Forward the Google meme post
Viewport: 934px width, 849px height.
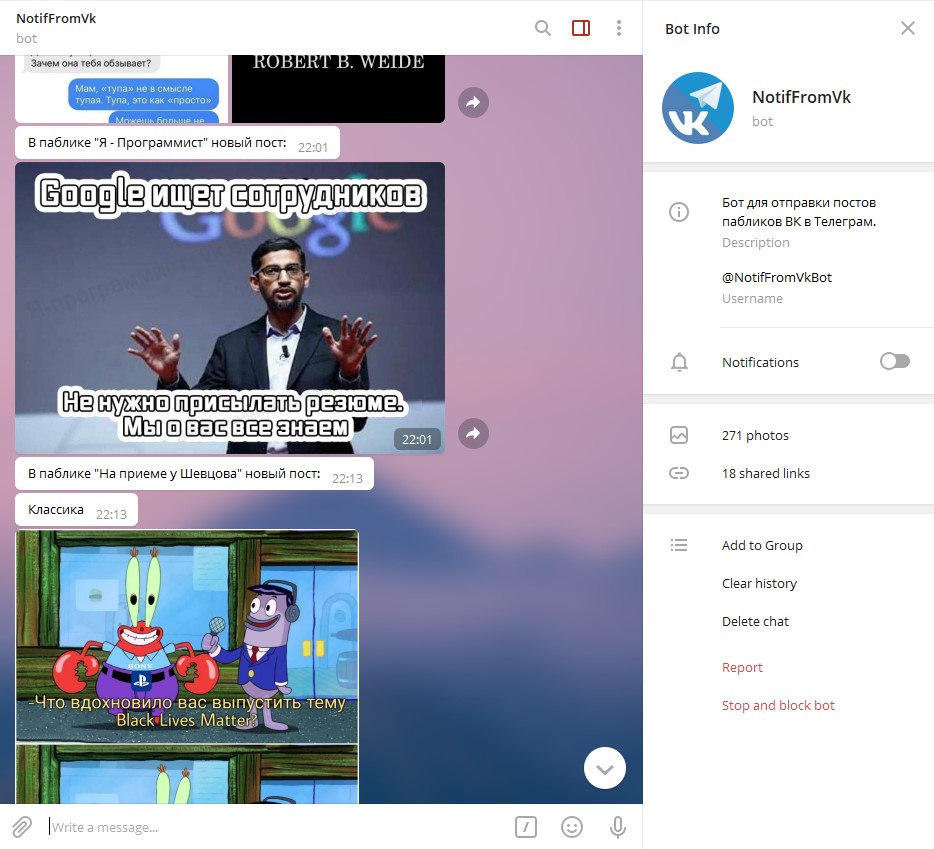tap(473, 433)
